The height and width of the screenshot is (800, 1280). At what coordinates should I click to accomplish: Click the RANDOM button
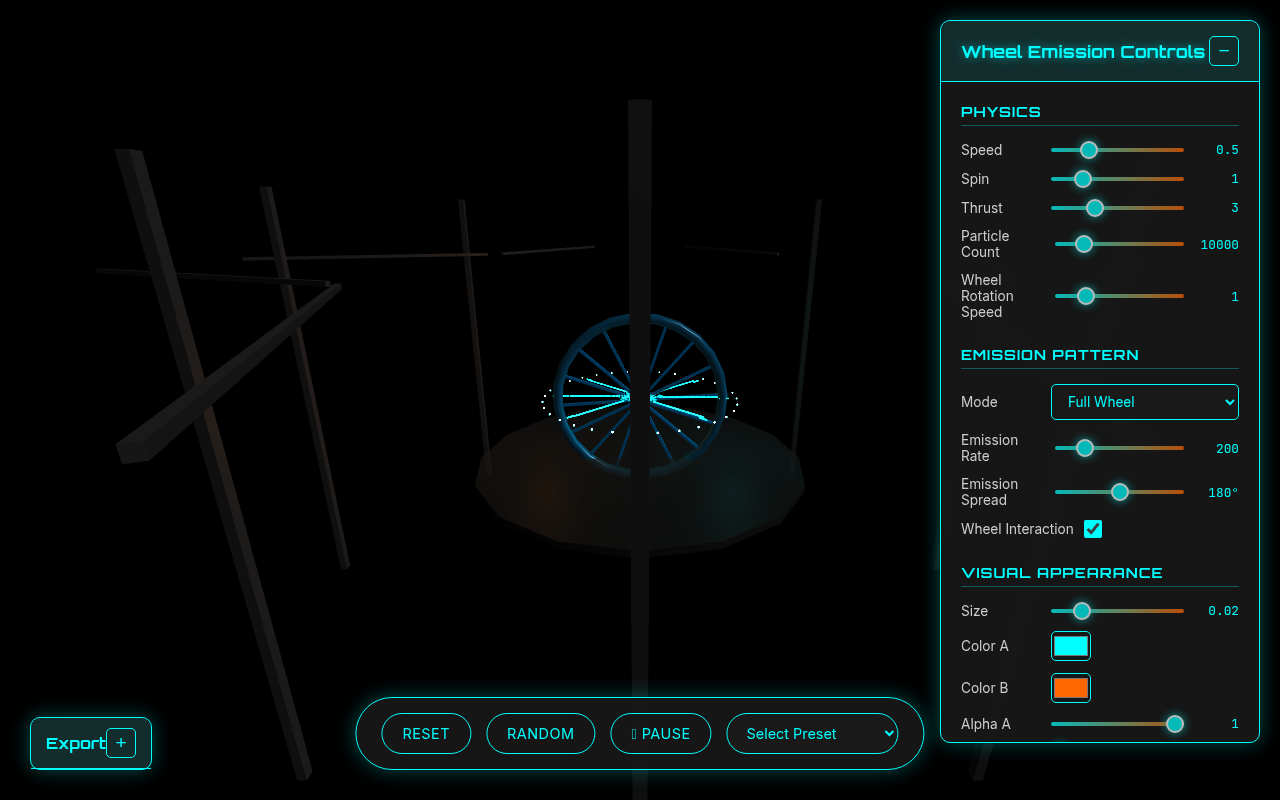pos(540,733)
